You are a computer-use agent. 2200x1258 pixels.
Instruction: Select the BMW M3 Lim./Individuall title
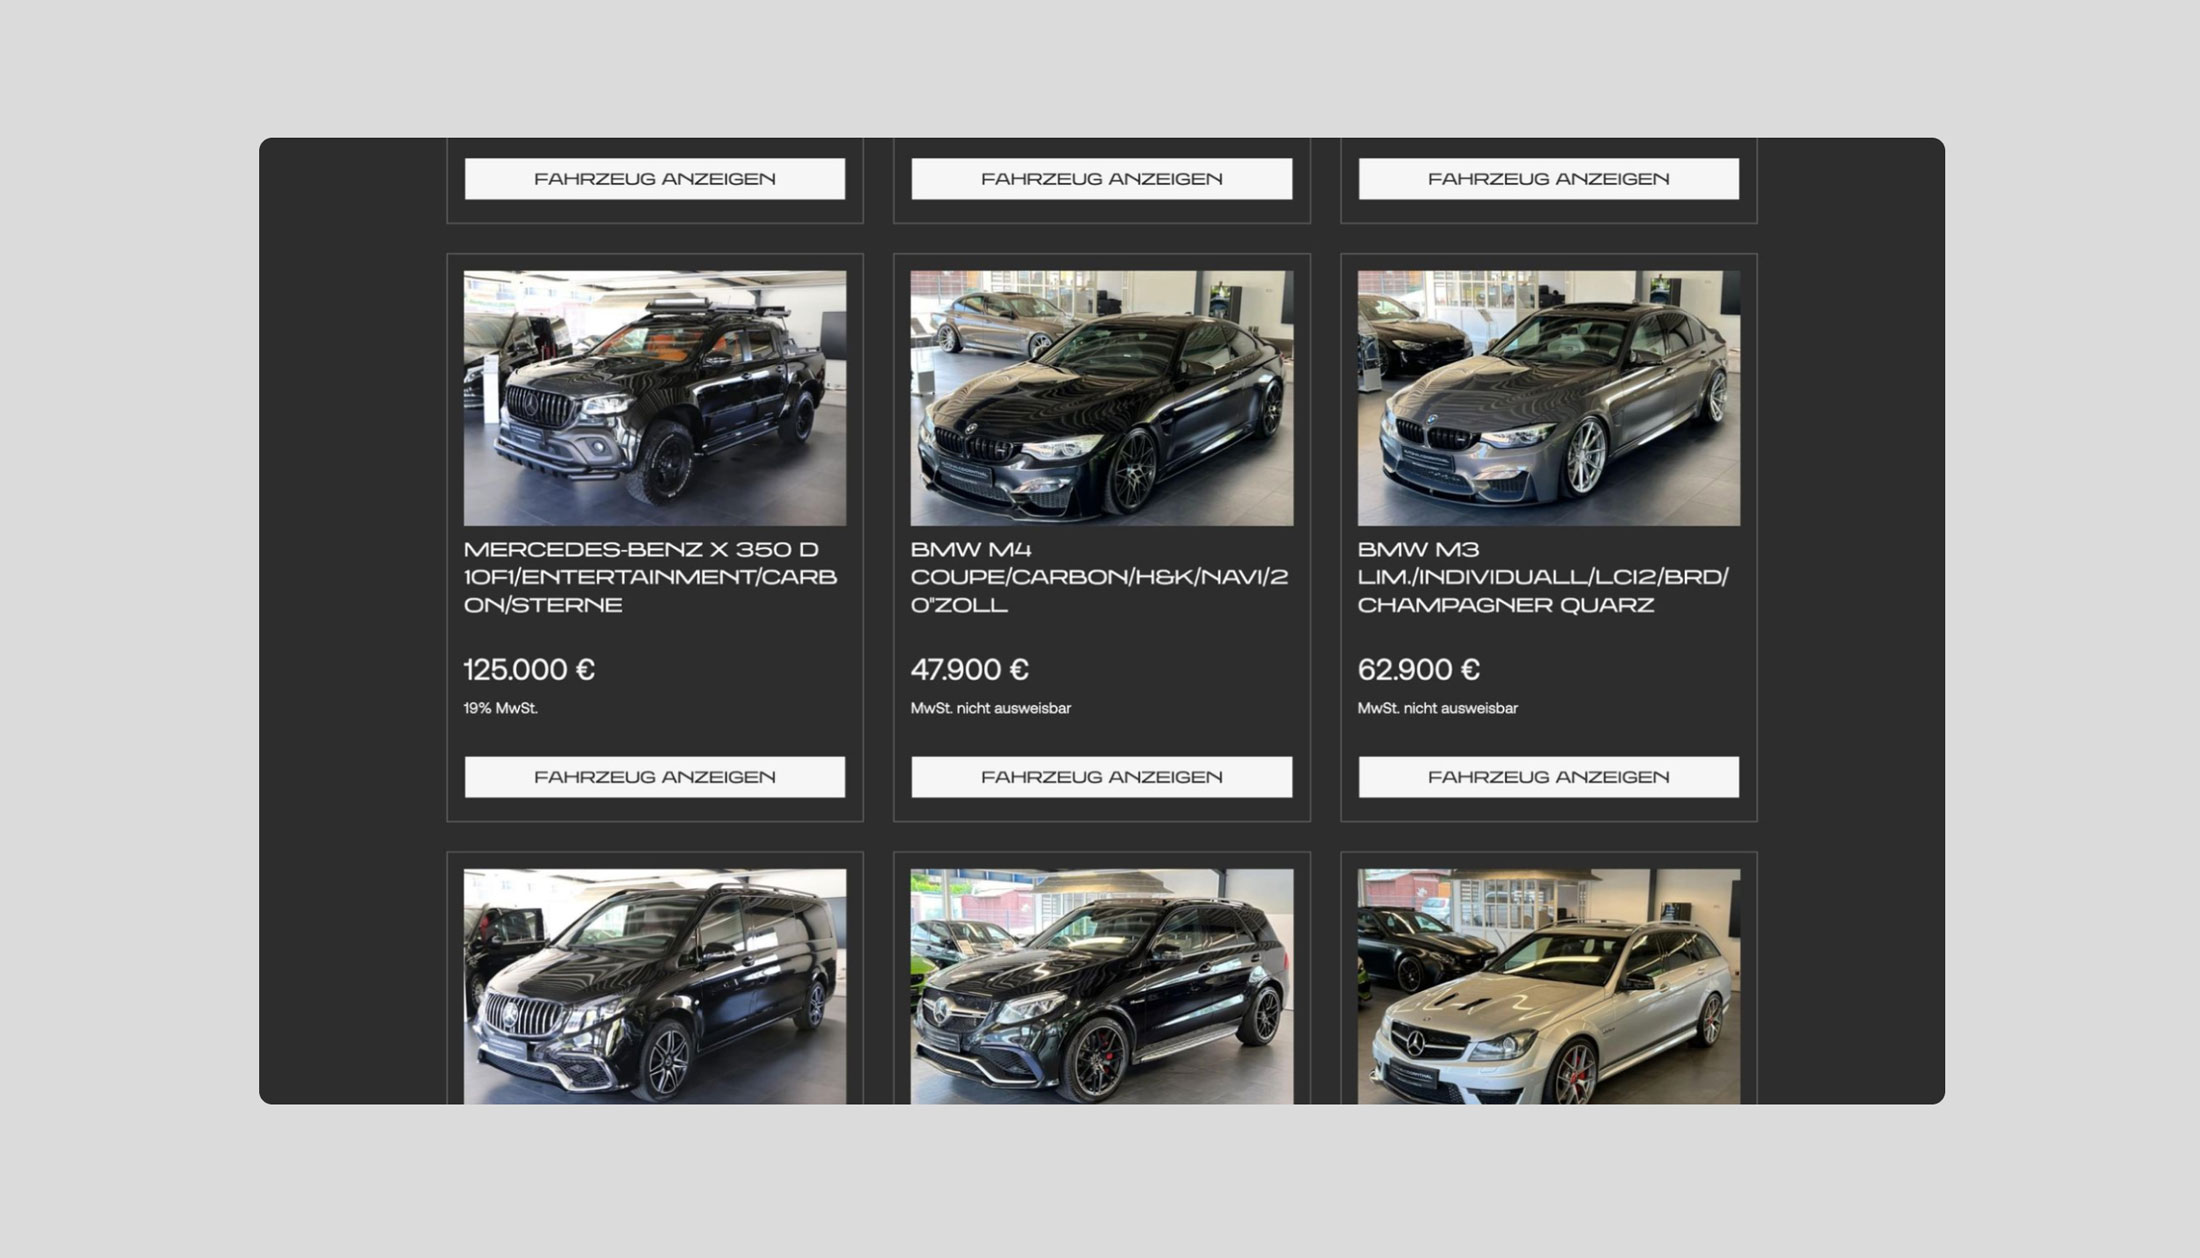1544,577
